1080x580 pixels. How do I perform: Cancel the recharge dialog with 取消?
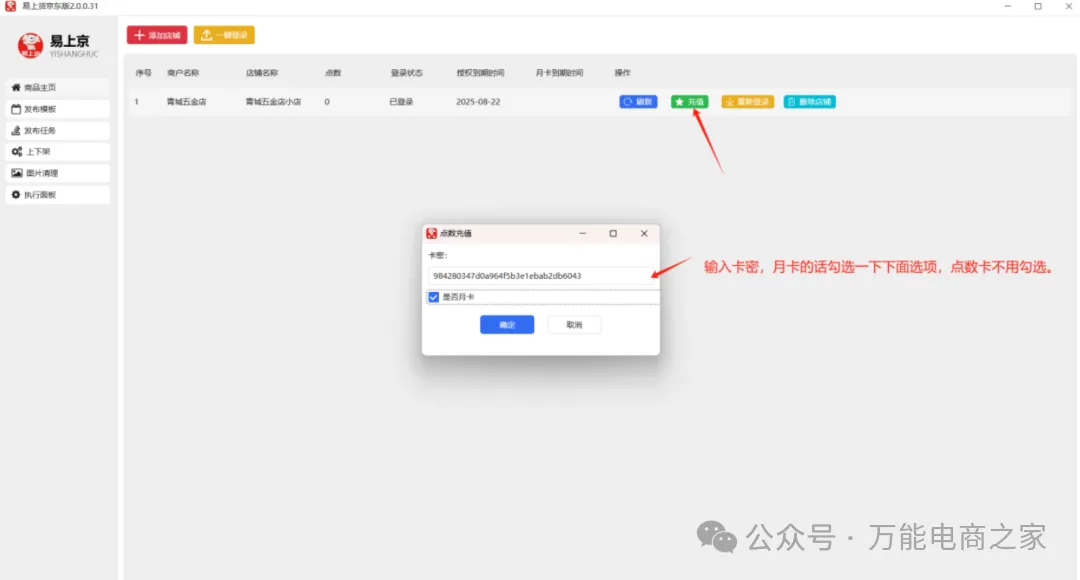[x=574, y=325]
